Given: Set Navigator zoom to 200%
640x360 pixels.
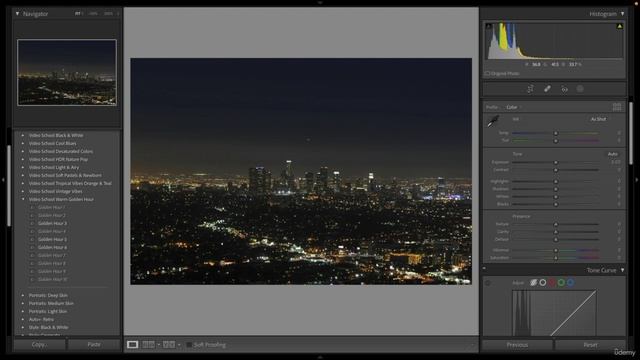Looking at the screenshot, I should pyautogui.click(x=108, y=13).
